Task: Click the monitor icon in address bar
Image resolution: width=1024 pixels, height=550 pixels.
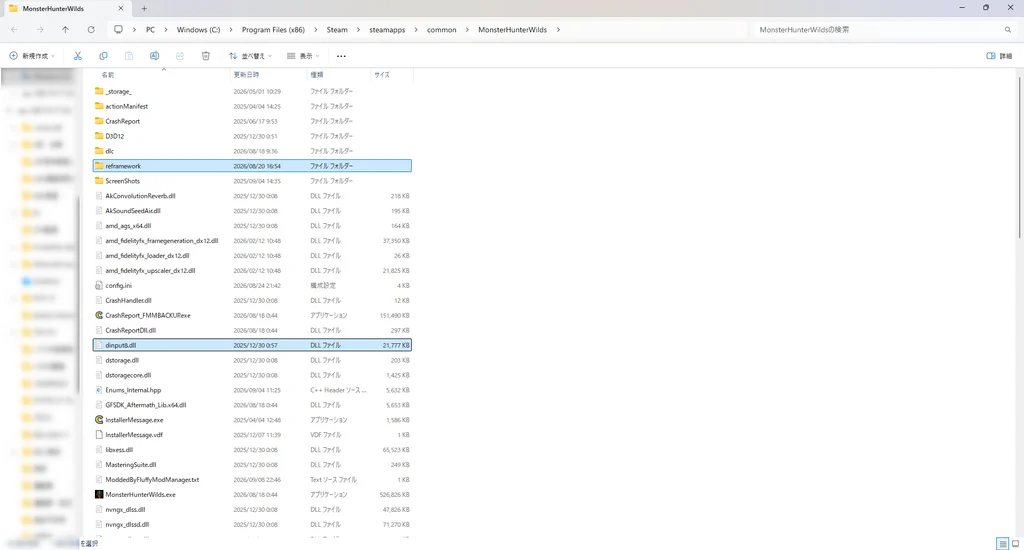Action: pos(118,29)
